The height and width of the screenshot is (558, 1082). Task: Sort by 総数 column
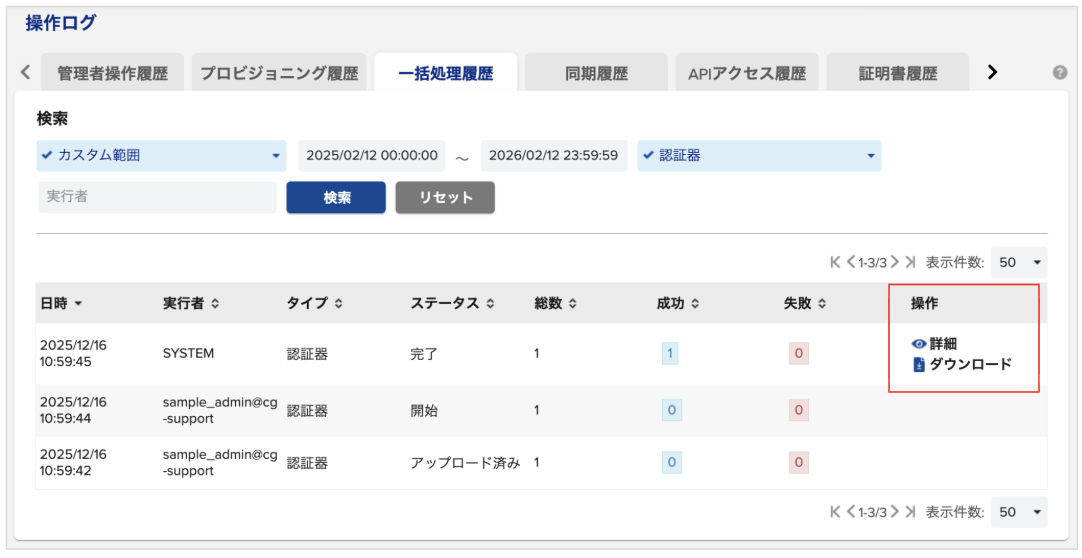[x=555, y=303]
